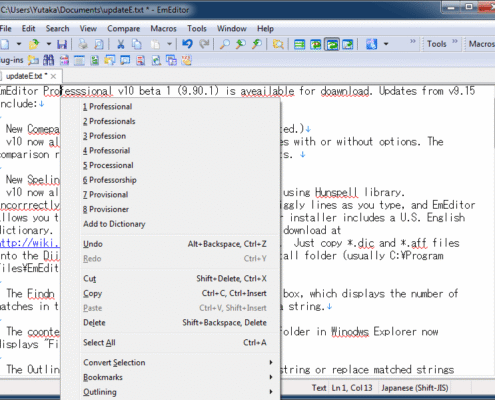Image resolution: width=495 pixels, height=400 pixels.
Task: Click the Open folder toolbar icon
Action: tap(34, 44)
